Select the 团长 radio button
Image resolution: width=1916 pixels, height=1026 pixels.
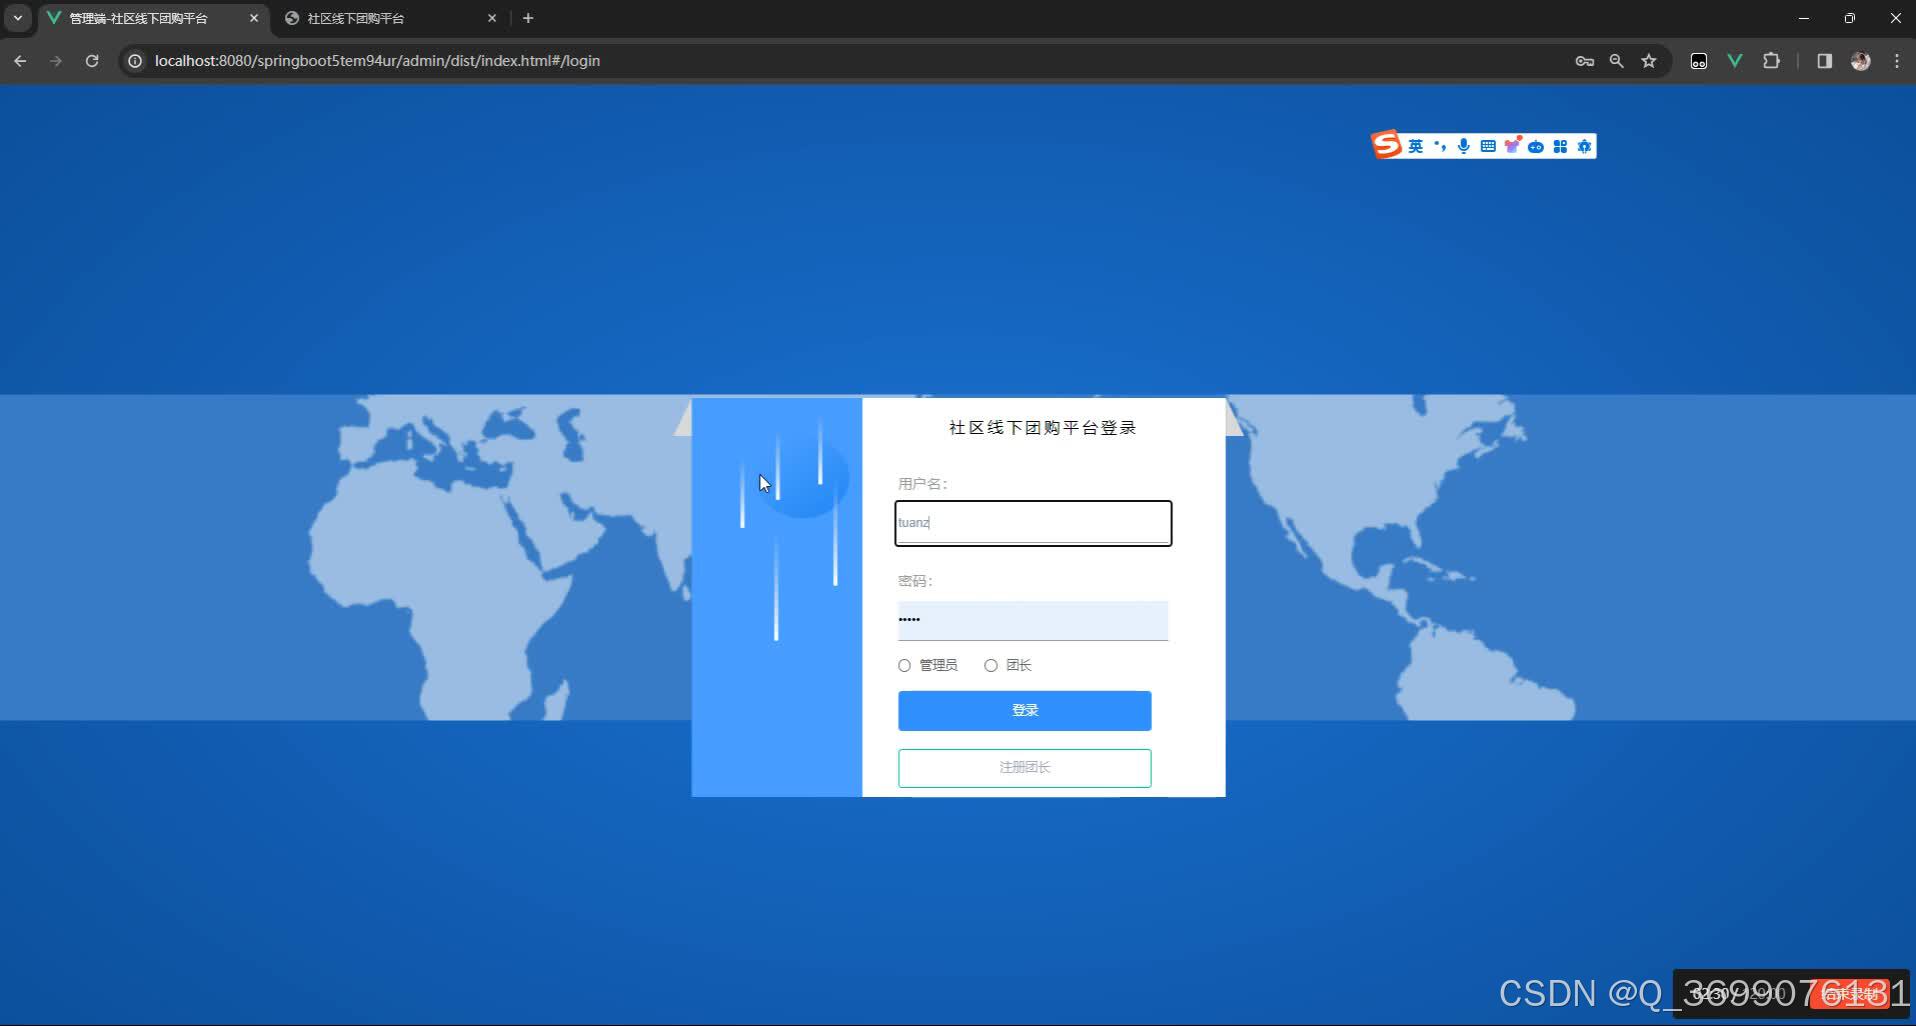pos(991,665)
